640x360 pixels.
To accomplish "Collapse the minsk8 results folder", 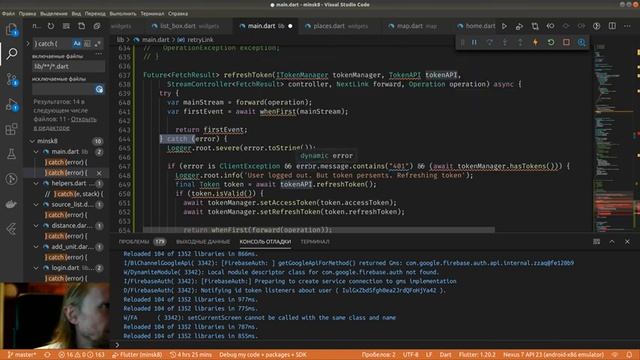I will pos(32,141).
